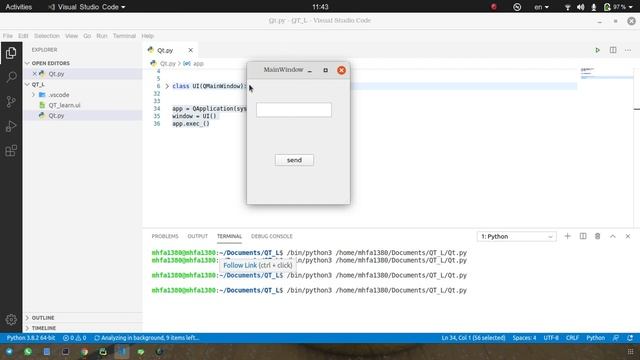The height and width of the screenshot is (360, 640).
Task: Run Python file with the play icon
Action: (597, 50)
